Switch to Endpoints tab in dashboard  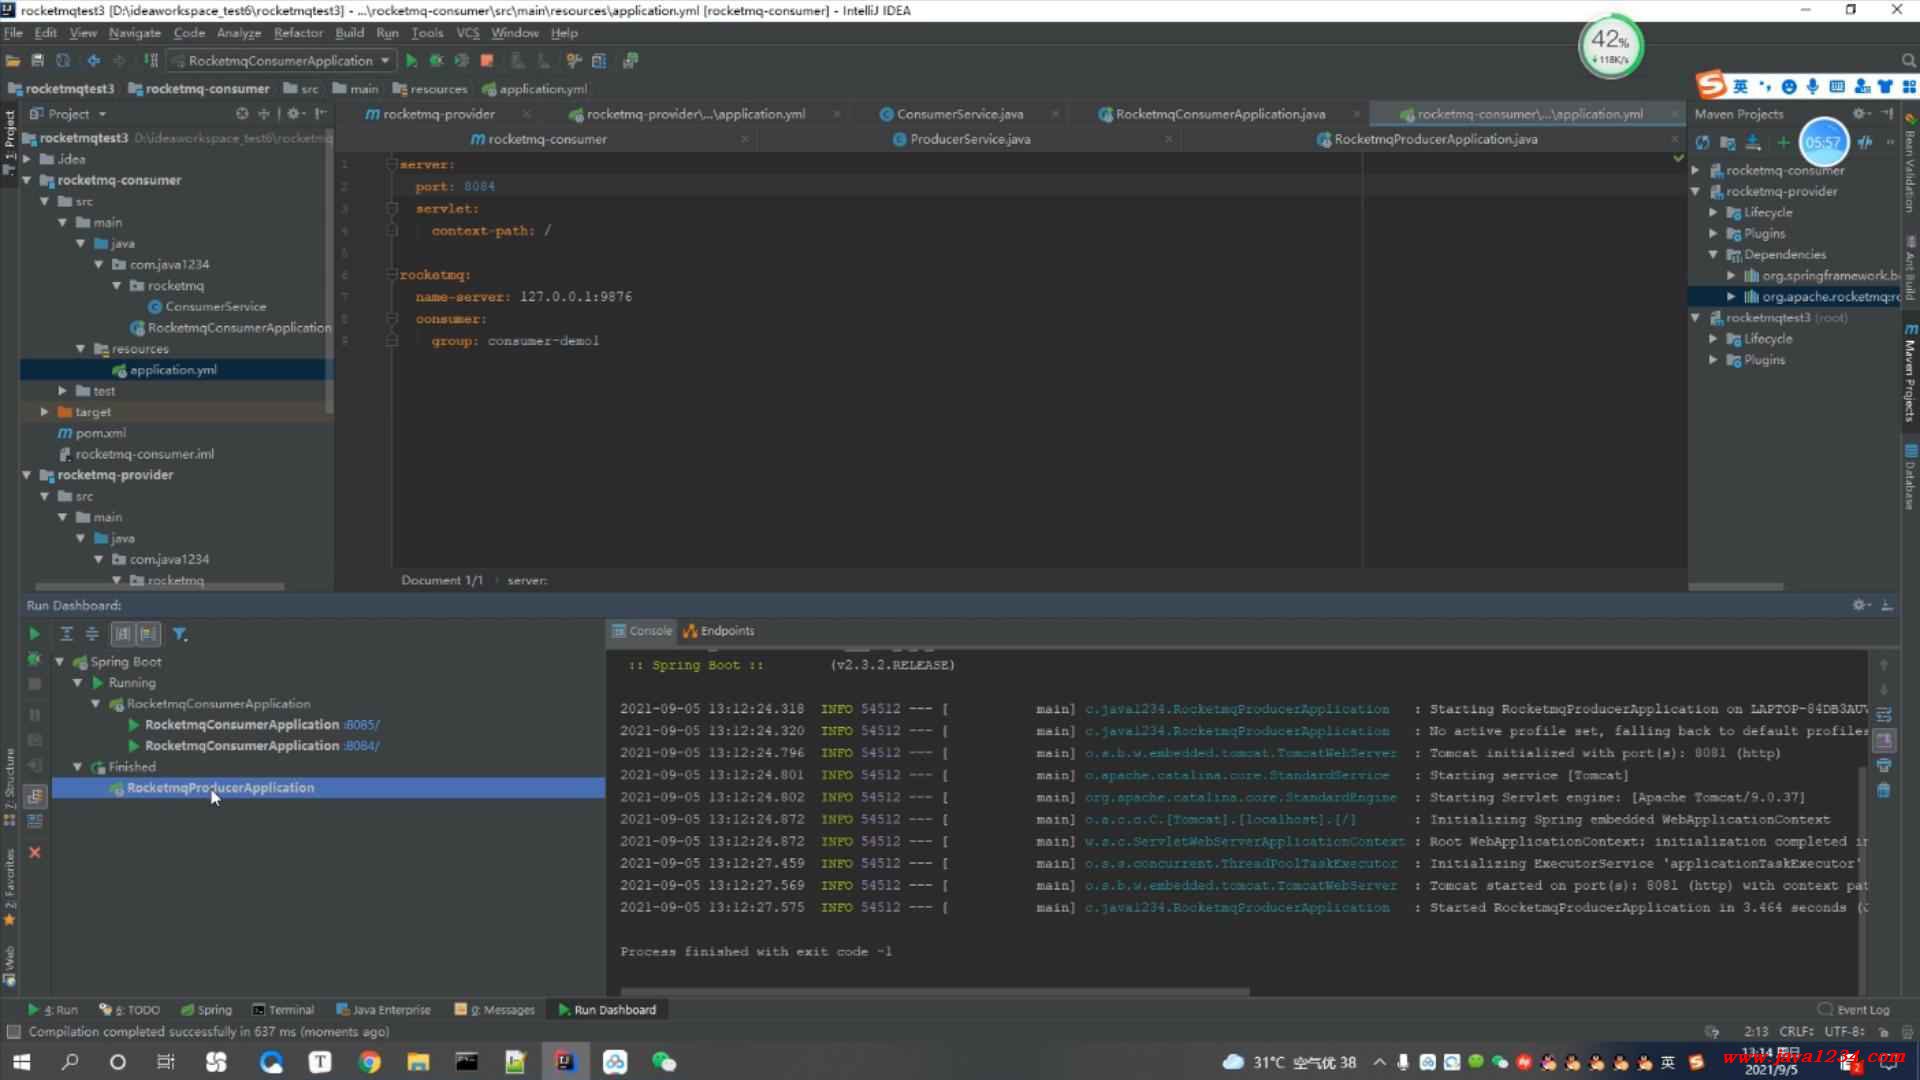(718, 631)
